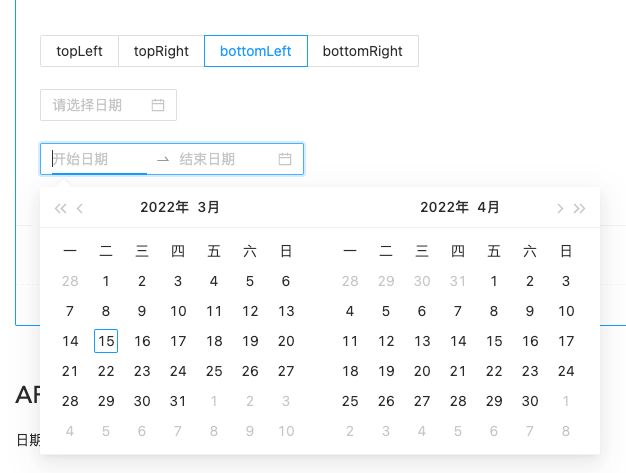Select topLeft placement option

coord(79,51)
